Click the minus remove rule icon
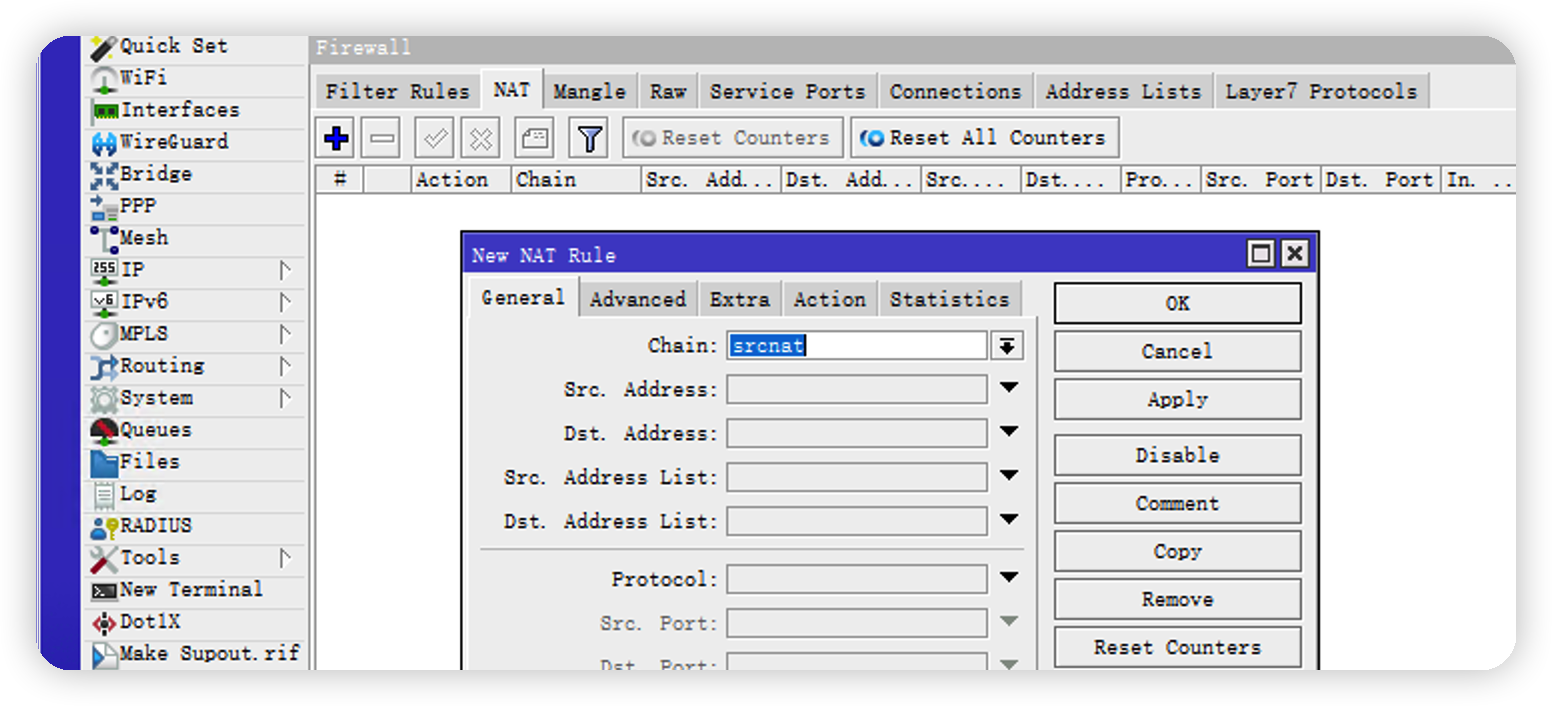1552x706 pixels. coord(382,138)
